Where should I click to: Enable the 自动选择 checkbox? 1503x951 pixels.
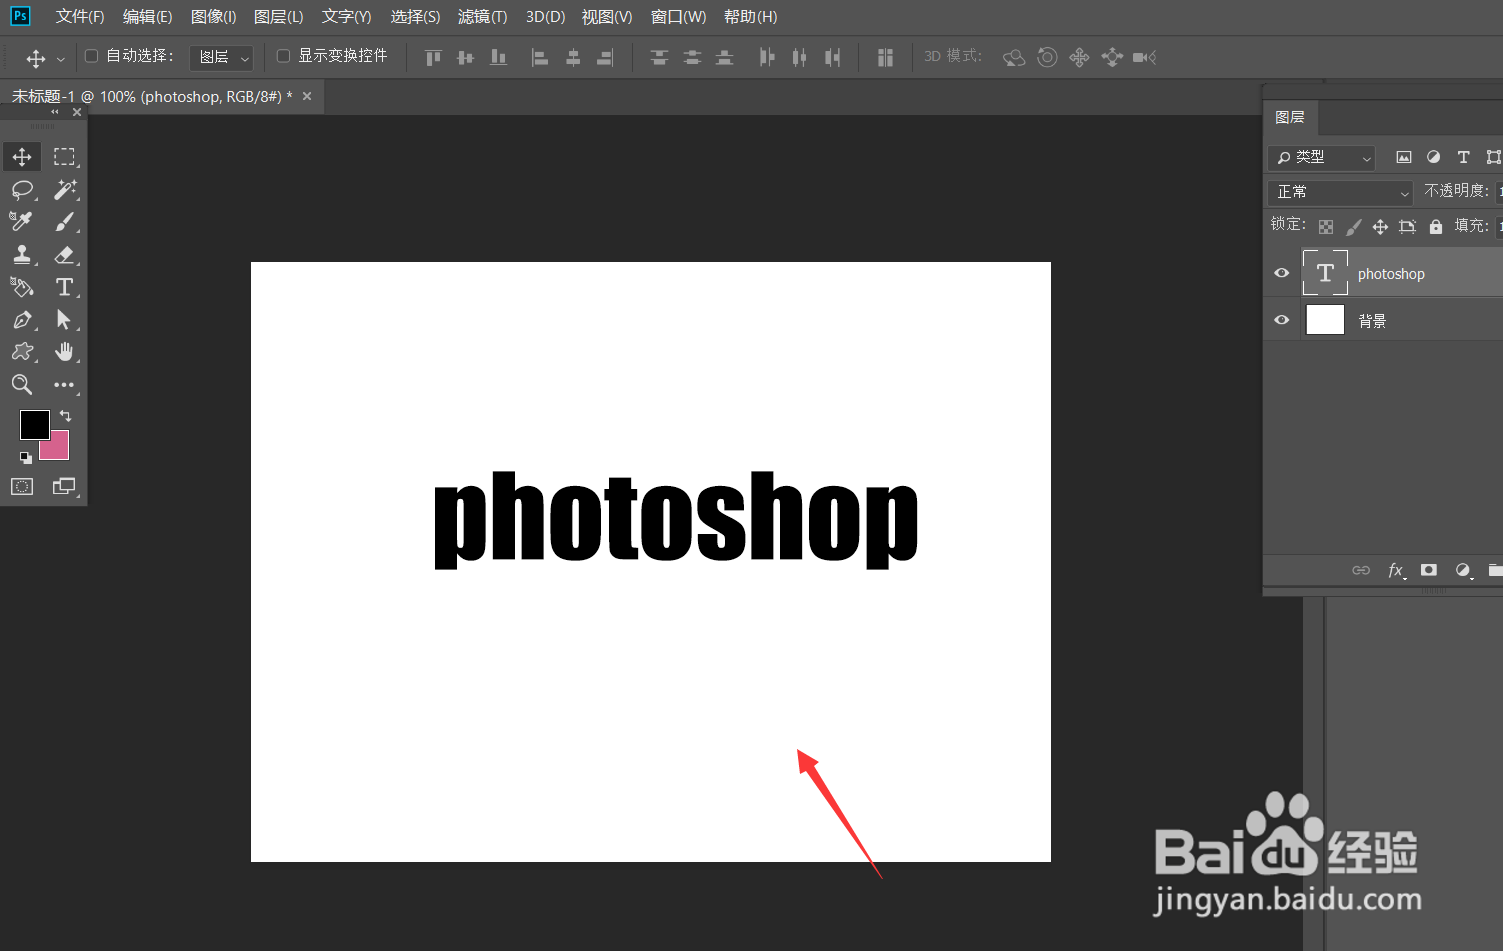[92, 56]
